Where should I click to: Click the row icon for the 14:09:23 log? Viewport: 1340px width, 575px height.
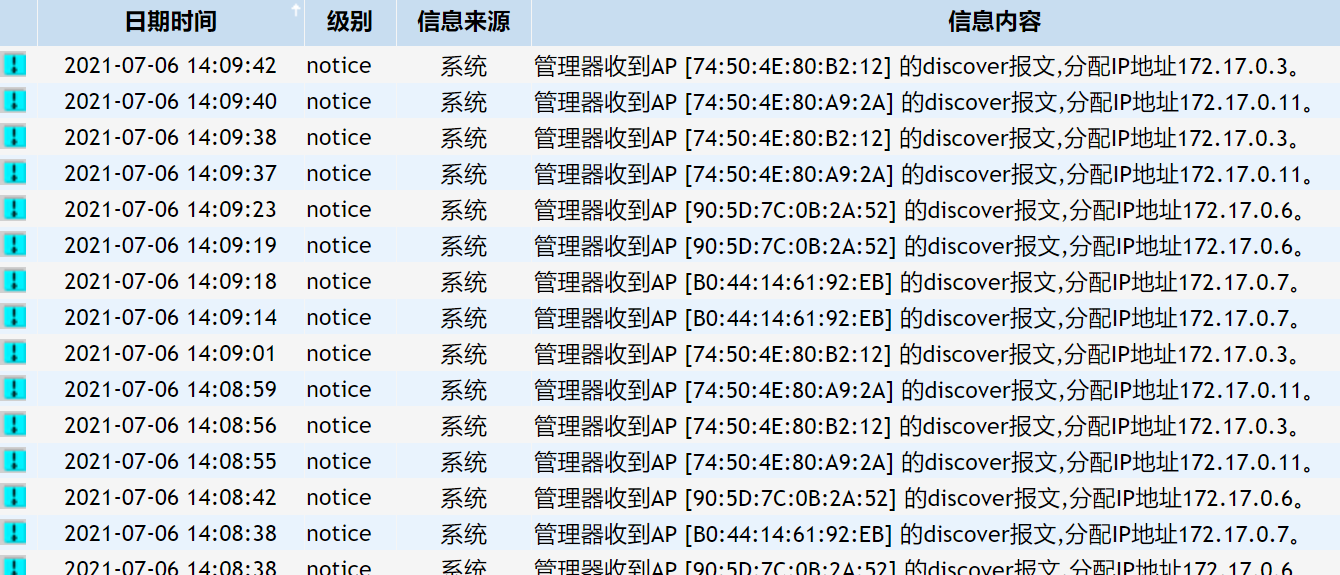(14, 210)
